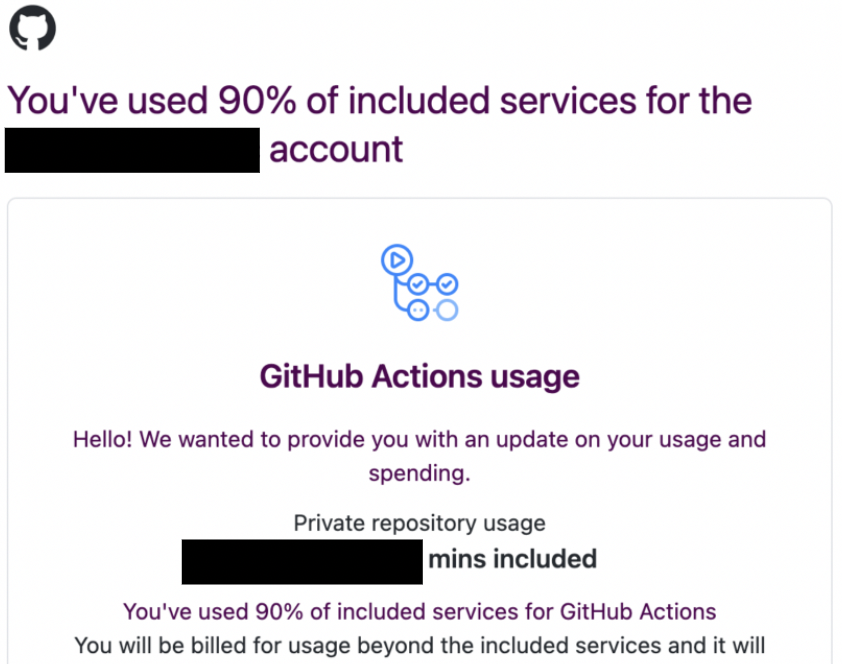The width and height of the screenshot is (842, 664).
Task: Select the "GitHub Actions usage" heading
Action: [419, 376]
